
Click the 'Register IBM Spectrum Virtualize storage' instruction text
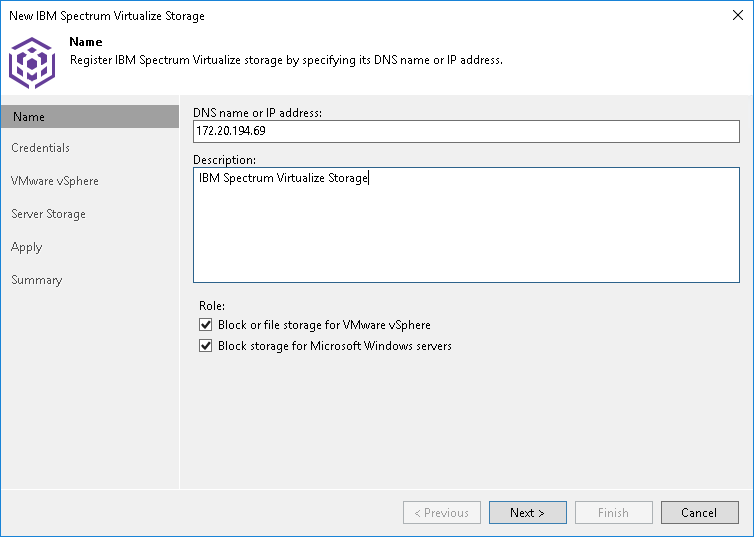(286, 60)
